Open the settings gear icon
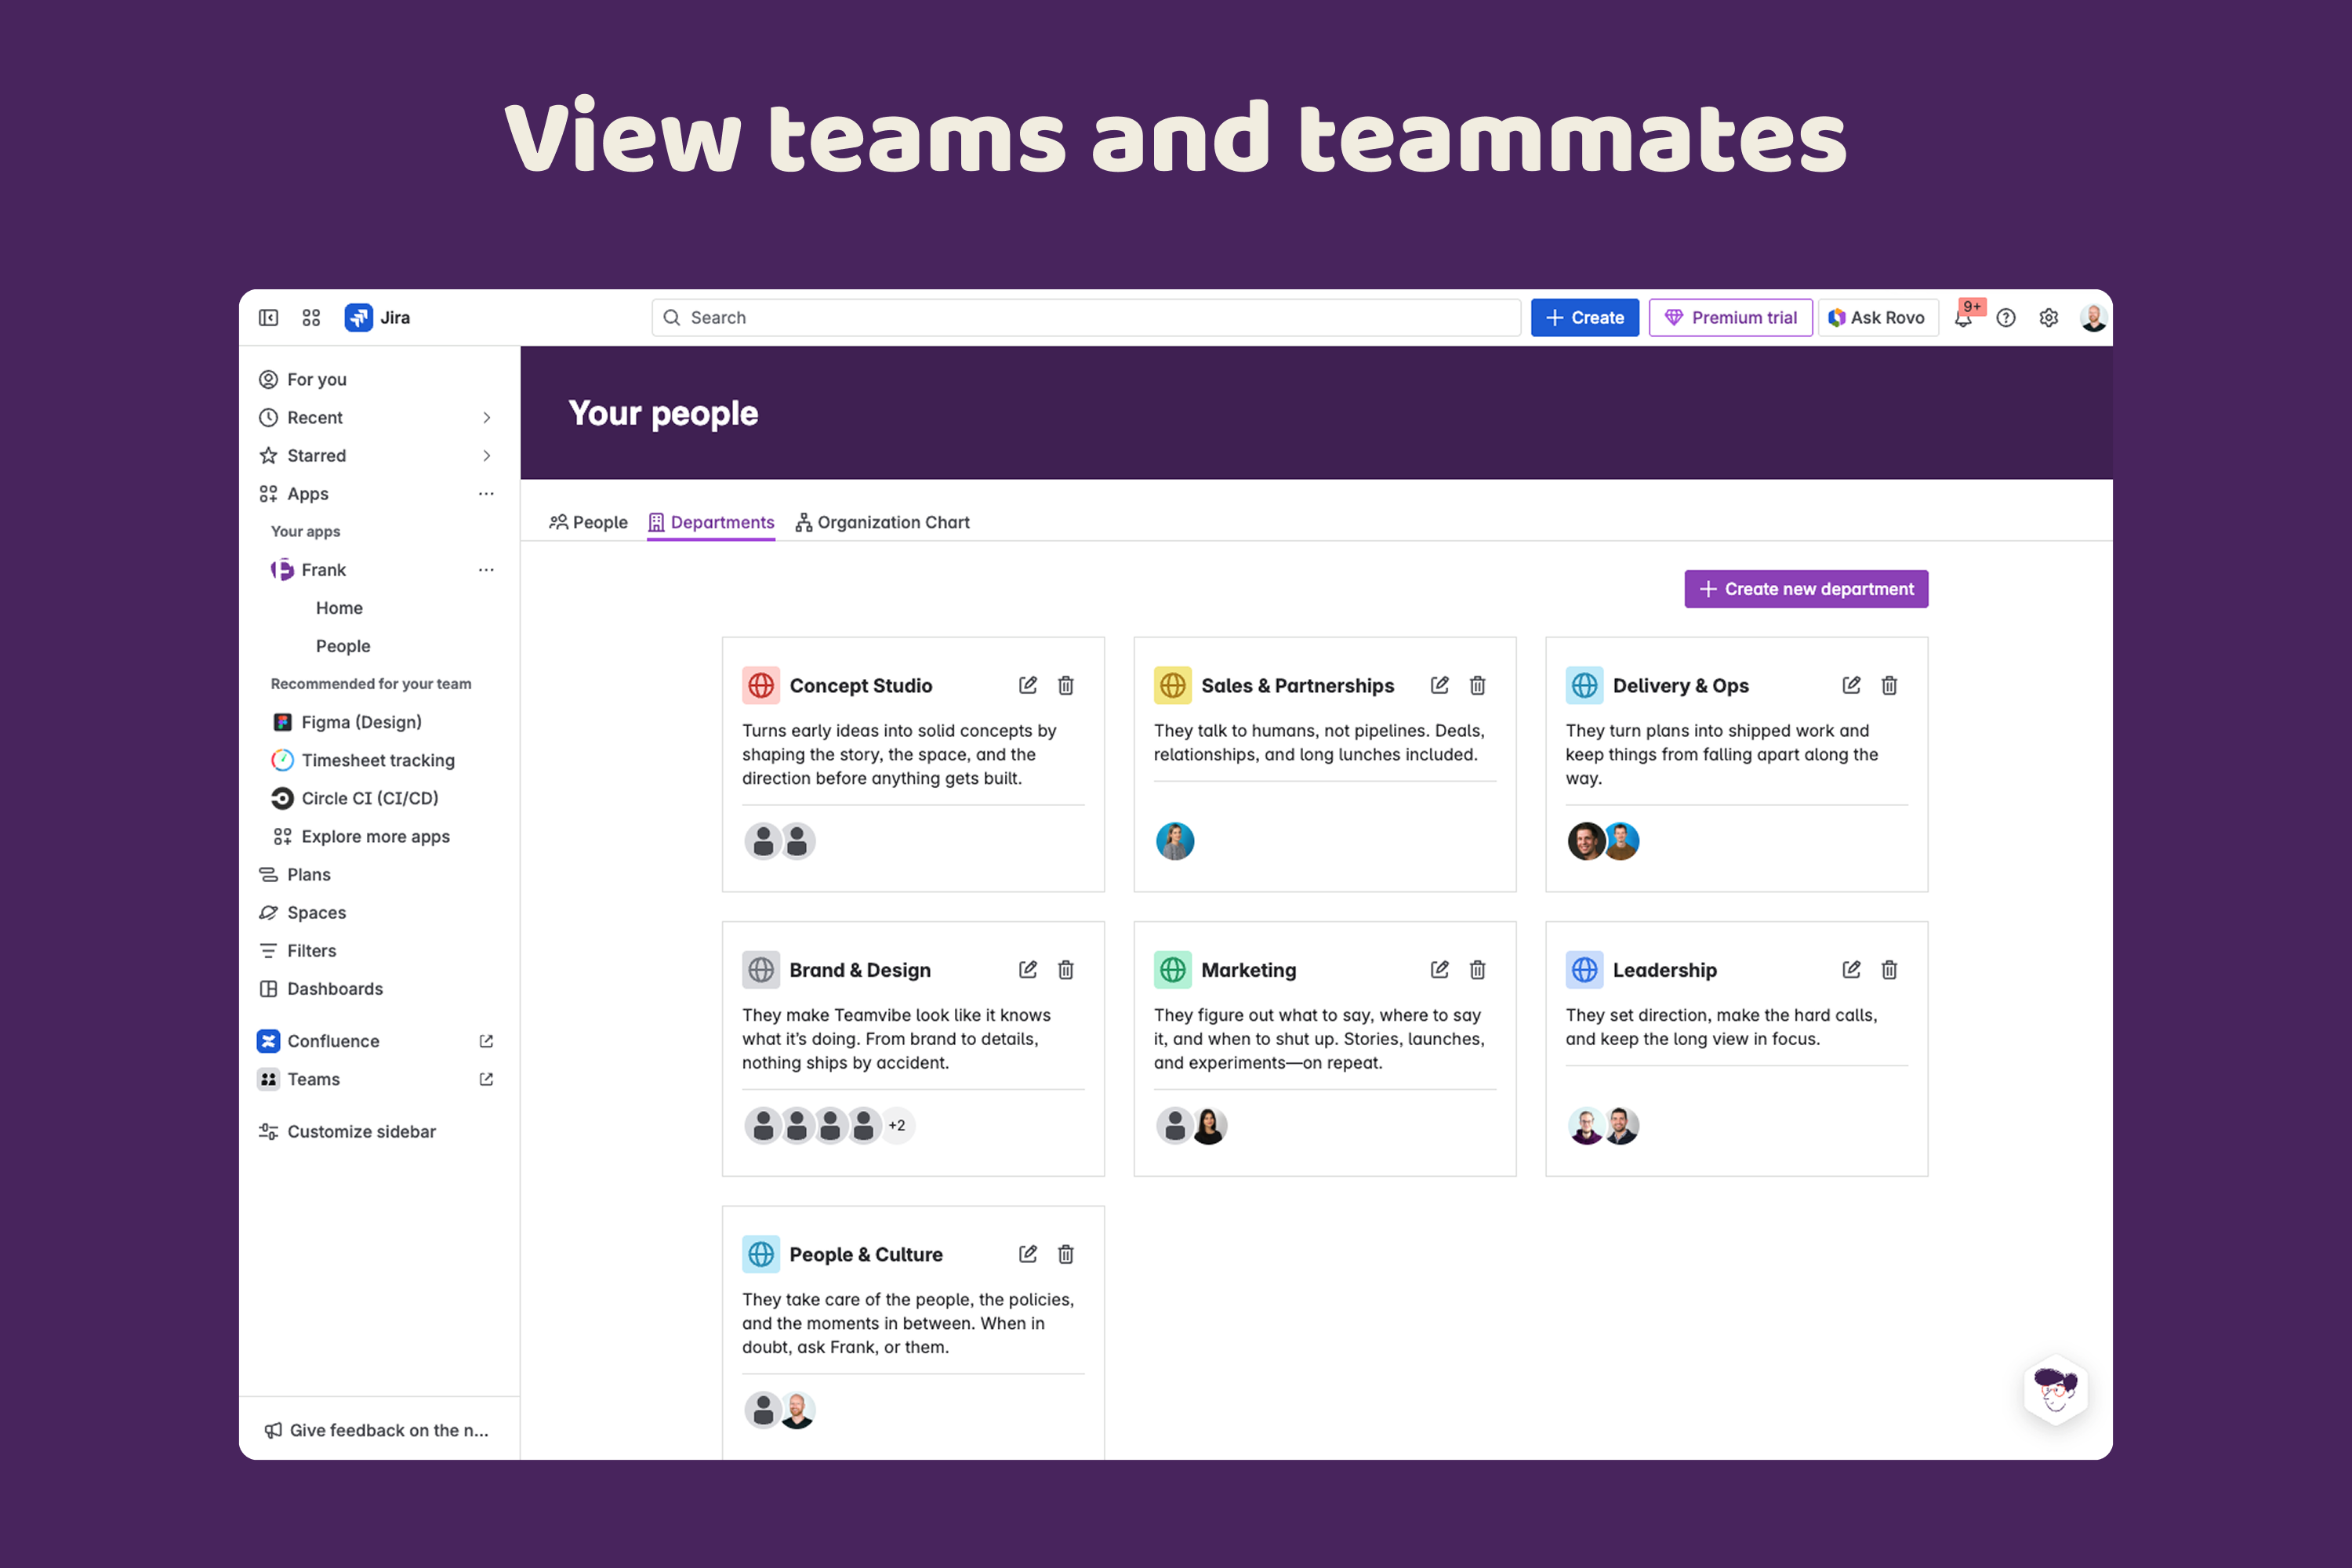Viewport: 2352px width, 1568px height. point(2048,318)
